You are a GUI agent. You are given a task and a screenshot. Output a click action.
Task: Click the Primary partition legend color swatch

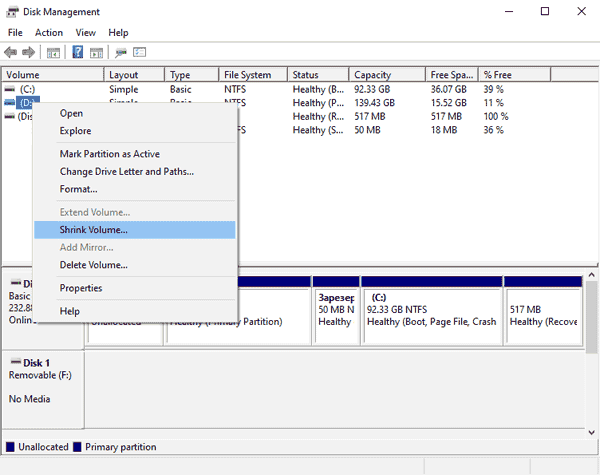[x=77, y=447]
